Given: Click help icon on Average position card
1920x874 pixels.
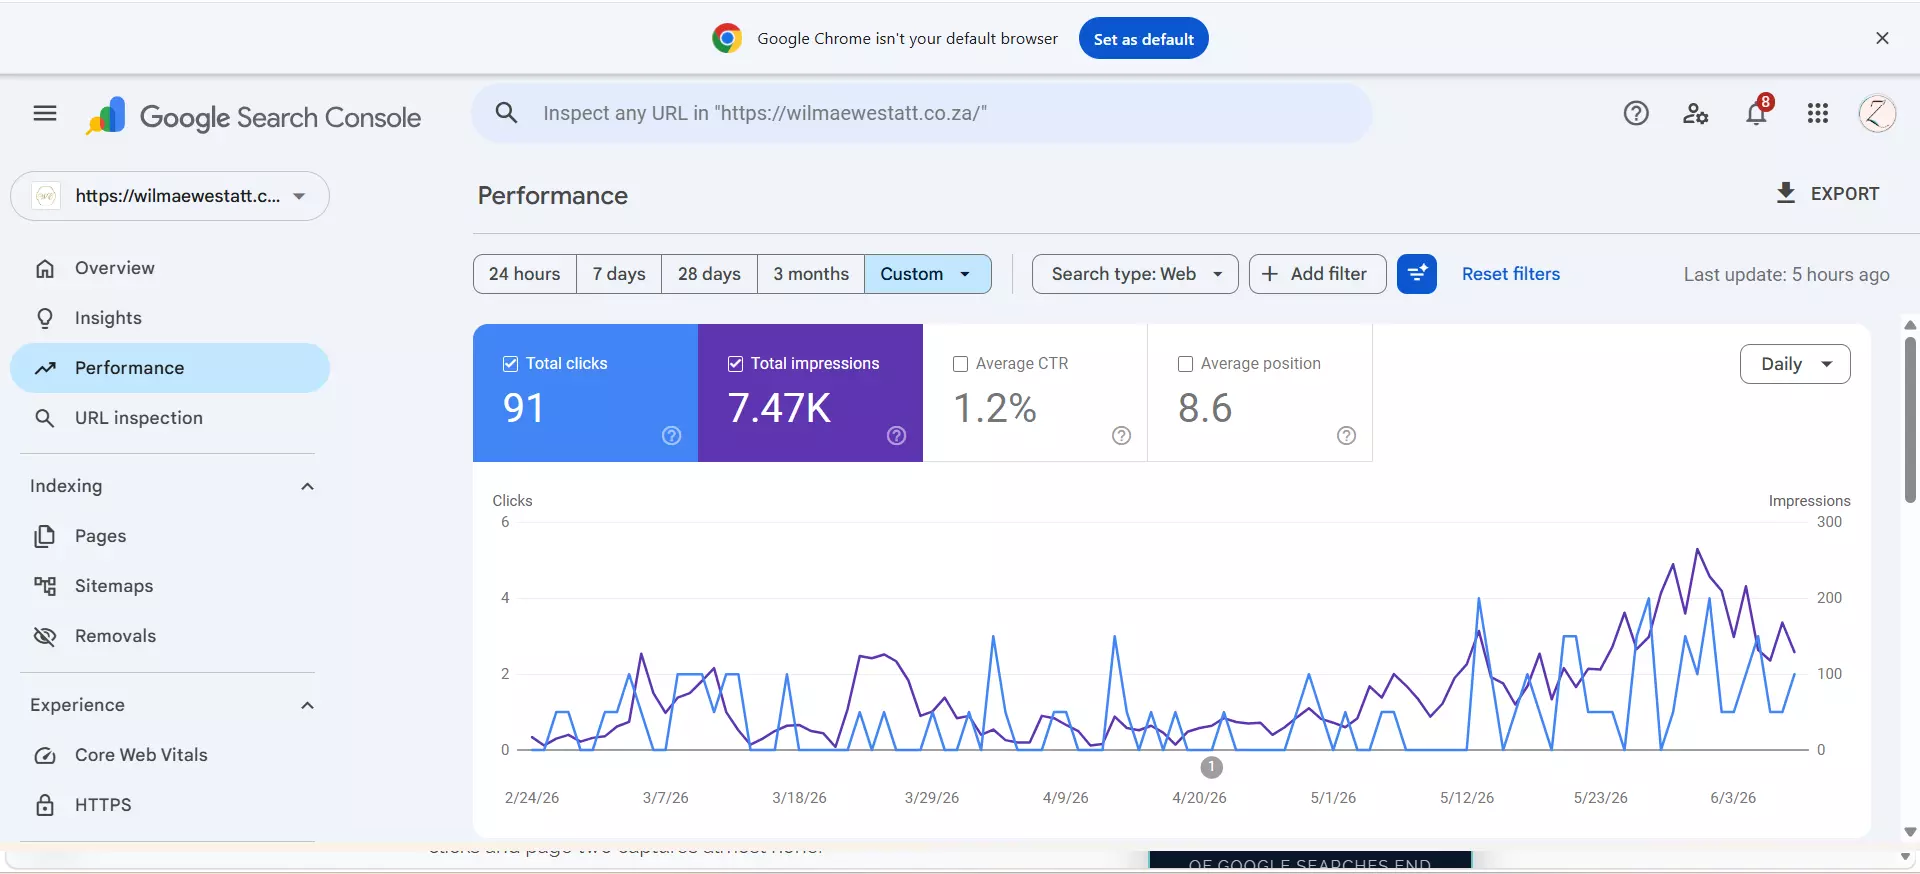Looking at the screenshot, I should [x=1347, y=435].
